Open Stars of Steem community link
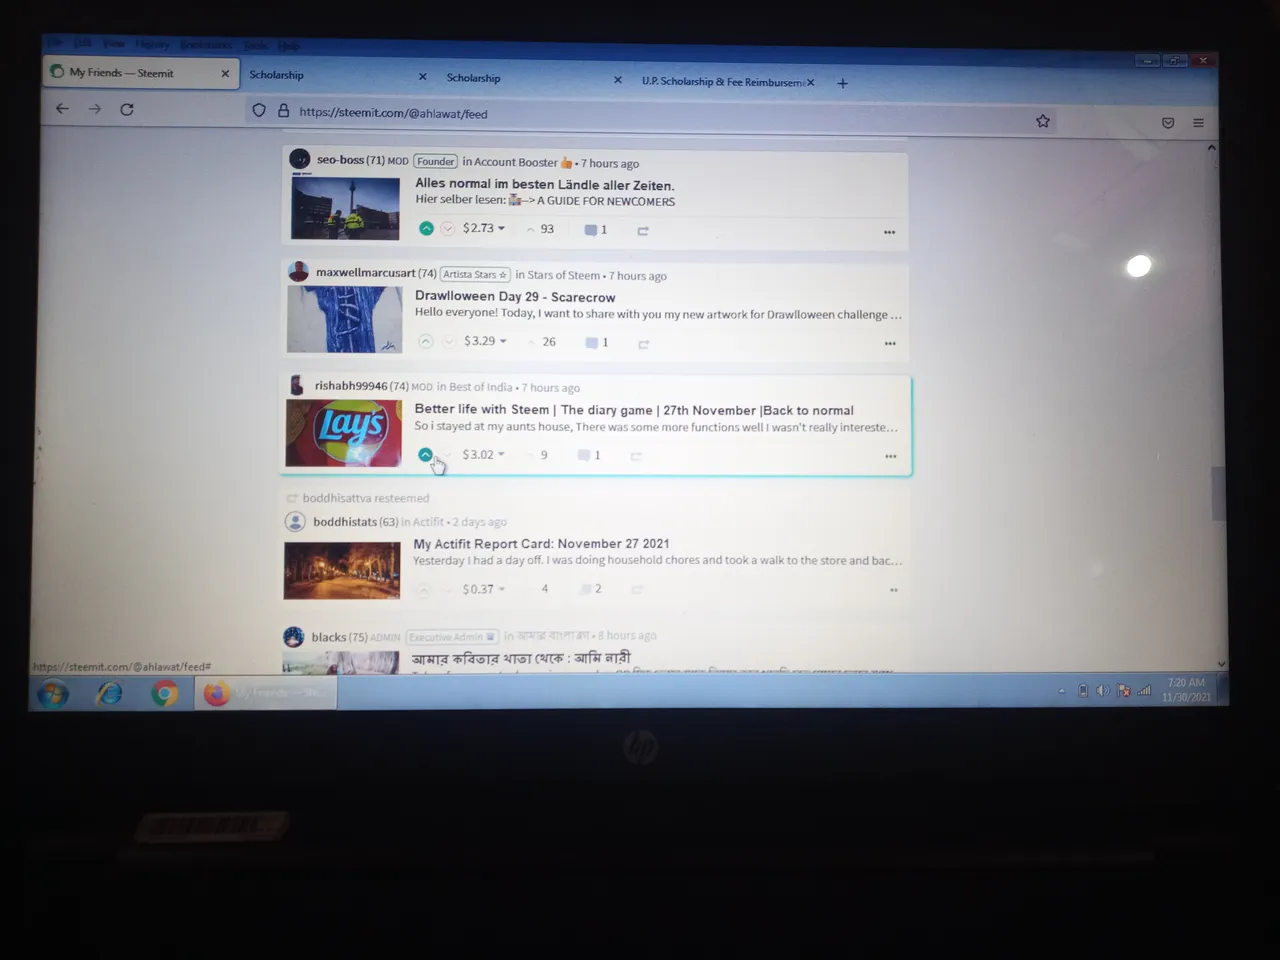The width and height of the screenshot is (1280, 960). coord(563,275)
